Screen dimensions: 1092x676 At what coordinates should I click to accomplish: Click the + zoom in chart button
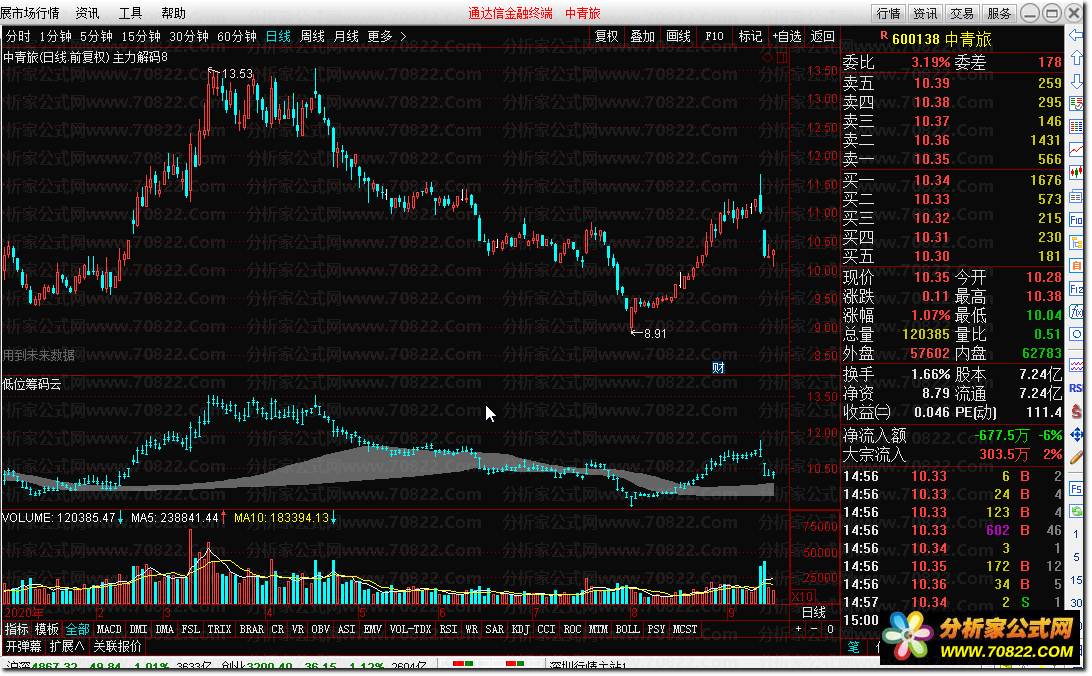click(798, 629)
